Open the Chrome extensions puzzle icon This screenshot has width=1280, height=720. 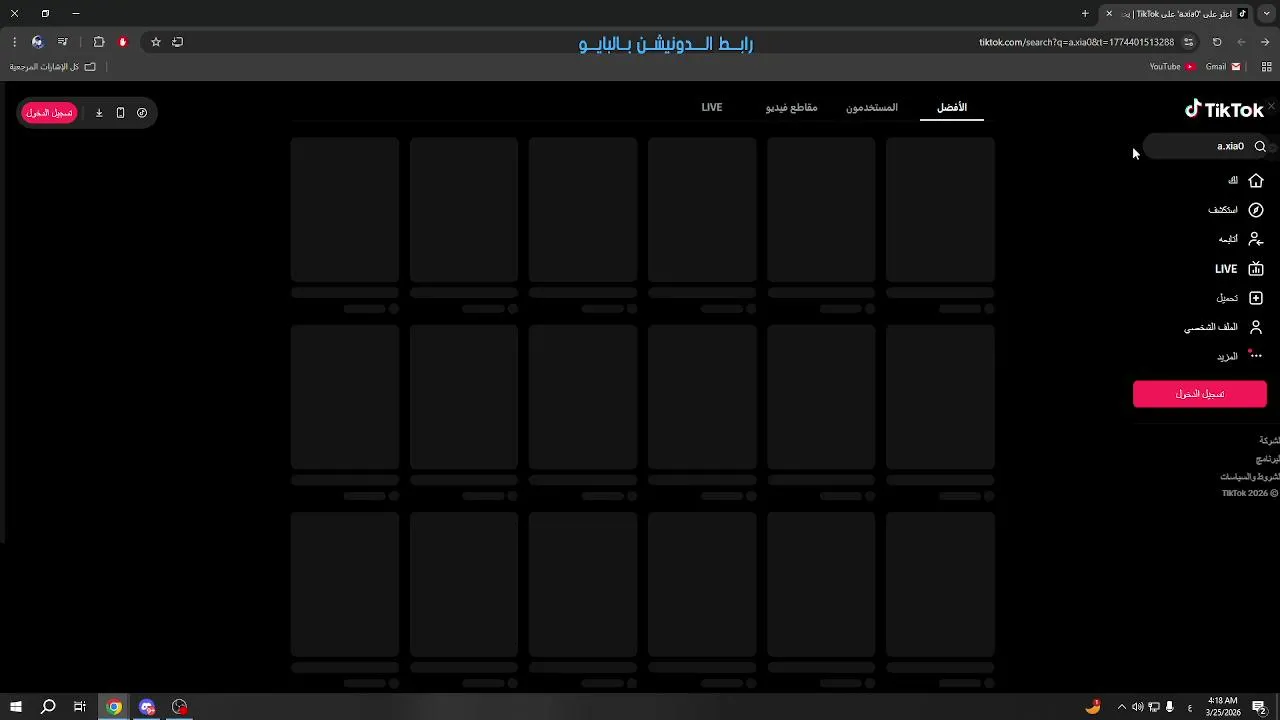point(99,42)
